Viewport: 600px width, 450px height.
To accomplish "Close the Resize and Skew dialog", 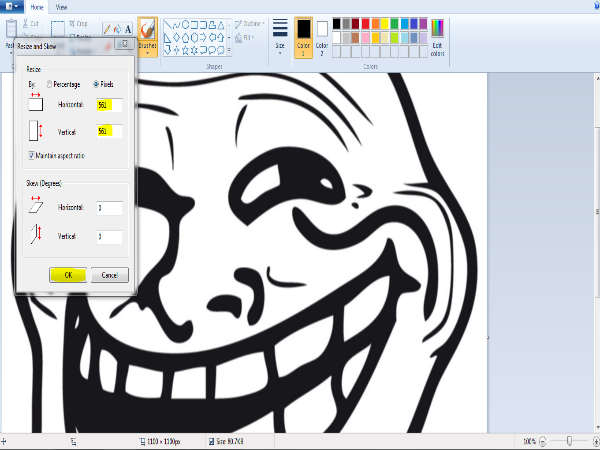I will pyautogui.click(x=124, y=44).
